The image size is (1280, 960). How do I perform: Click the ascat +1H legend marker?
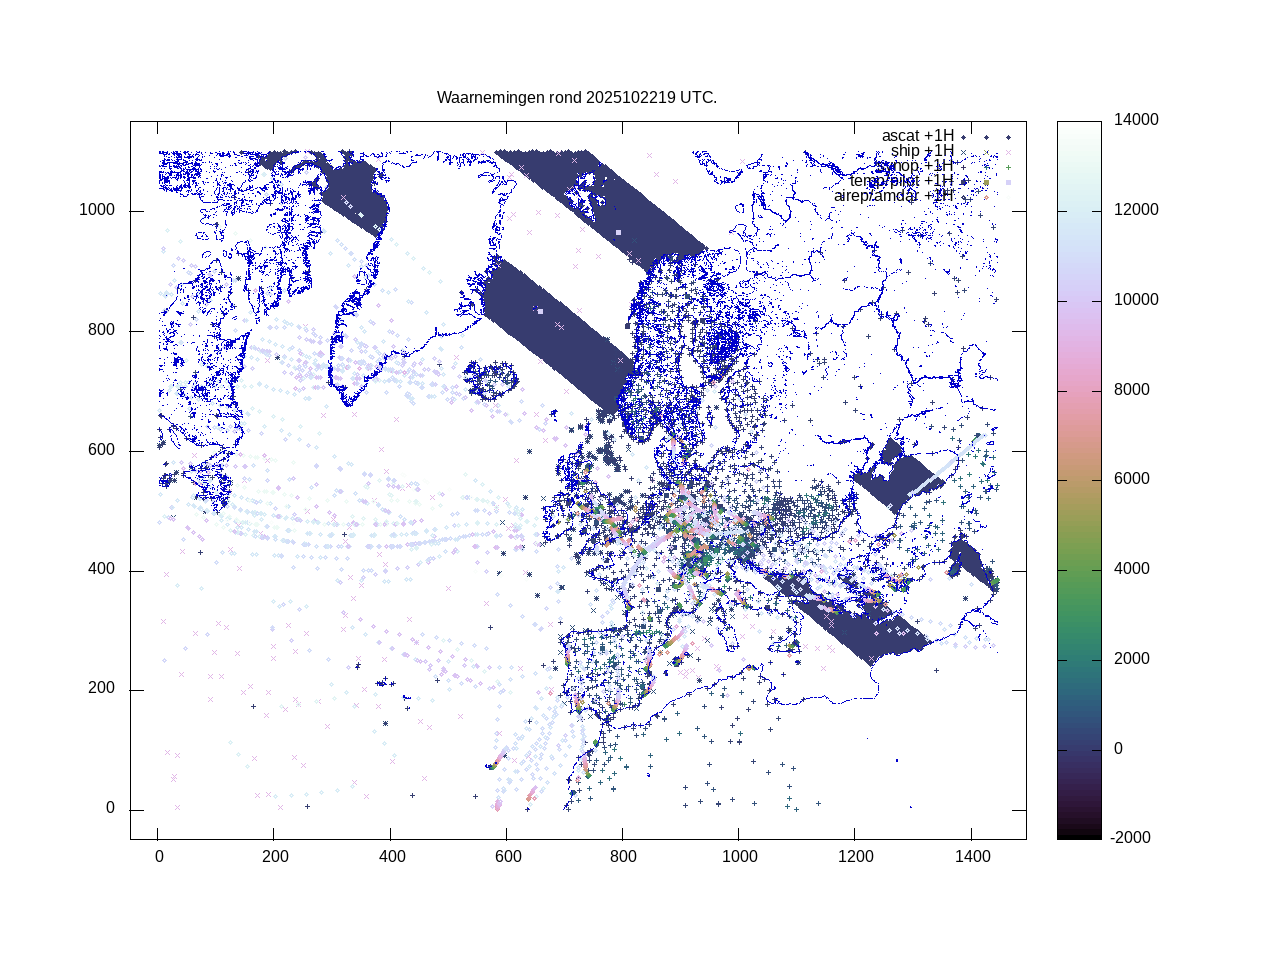pyautogui.click(x=985, y=137)
